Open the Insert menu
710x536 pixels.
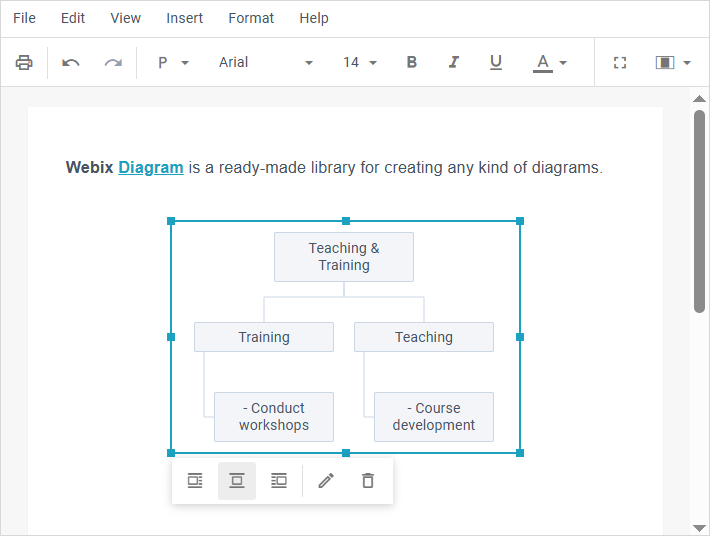(x=184, y=18)
